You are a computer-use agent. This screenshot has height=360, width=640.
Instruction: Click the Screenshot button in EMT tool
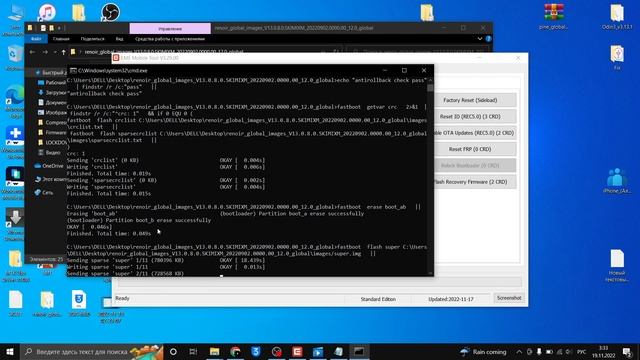pyautogui.click(x=509, y=298)
